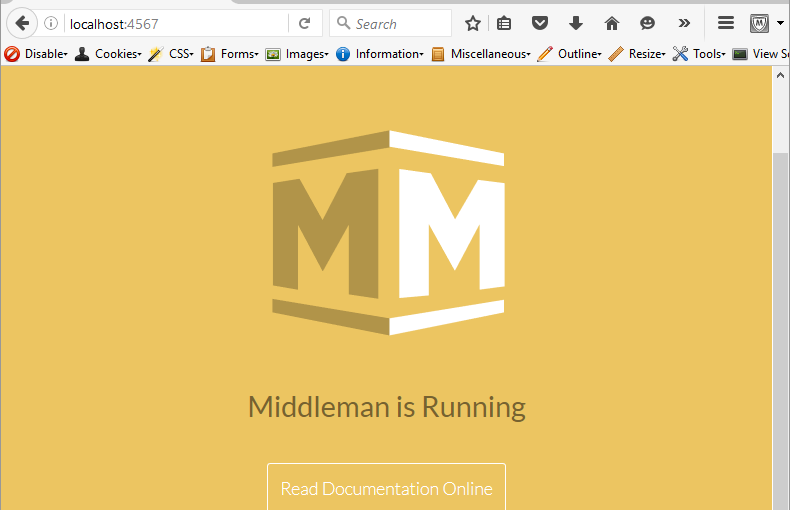This screenshot has height=510, width=790.
Task: Click the magnifier icon in the search box
Action: 344,23
